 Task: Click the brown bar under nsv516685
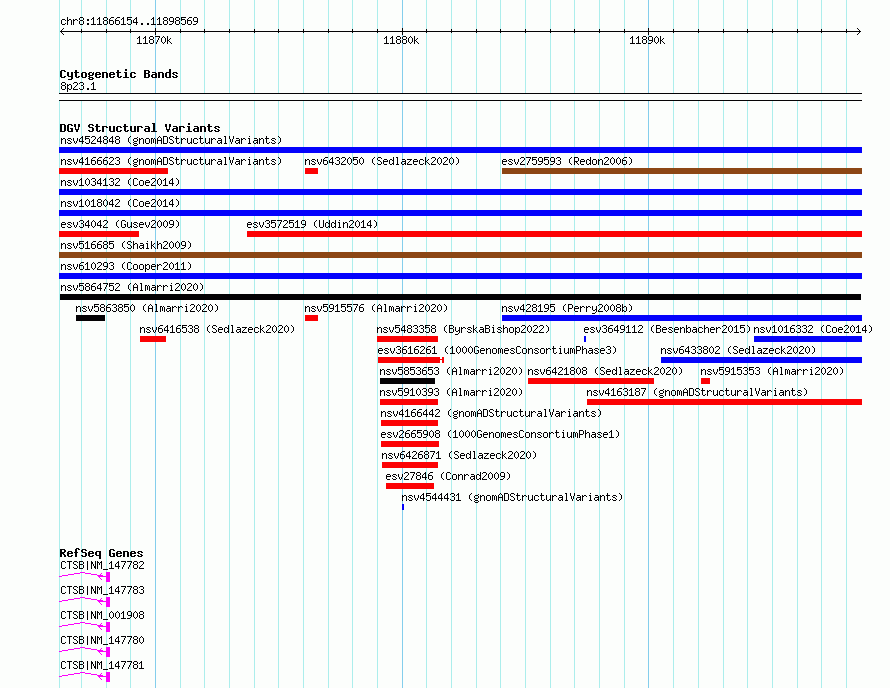pyautogui.click(x=460, y=255)
